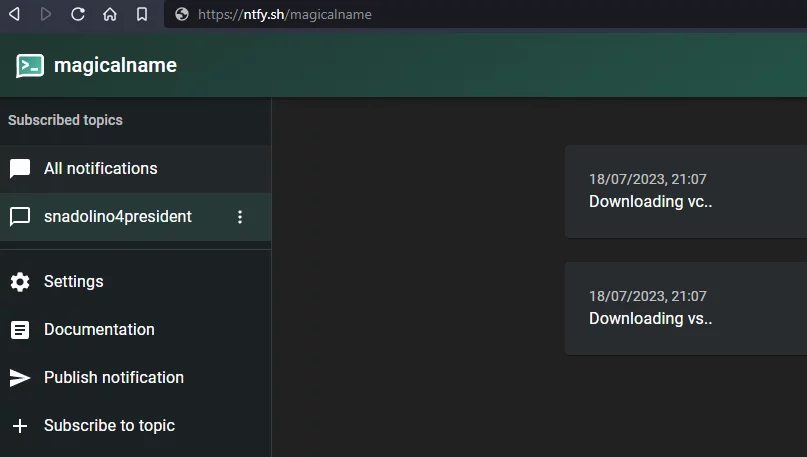807x457 pixels.
Task: Show site info via the globe icon
Action: click(181, 14)
